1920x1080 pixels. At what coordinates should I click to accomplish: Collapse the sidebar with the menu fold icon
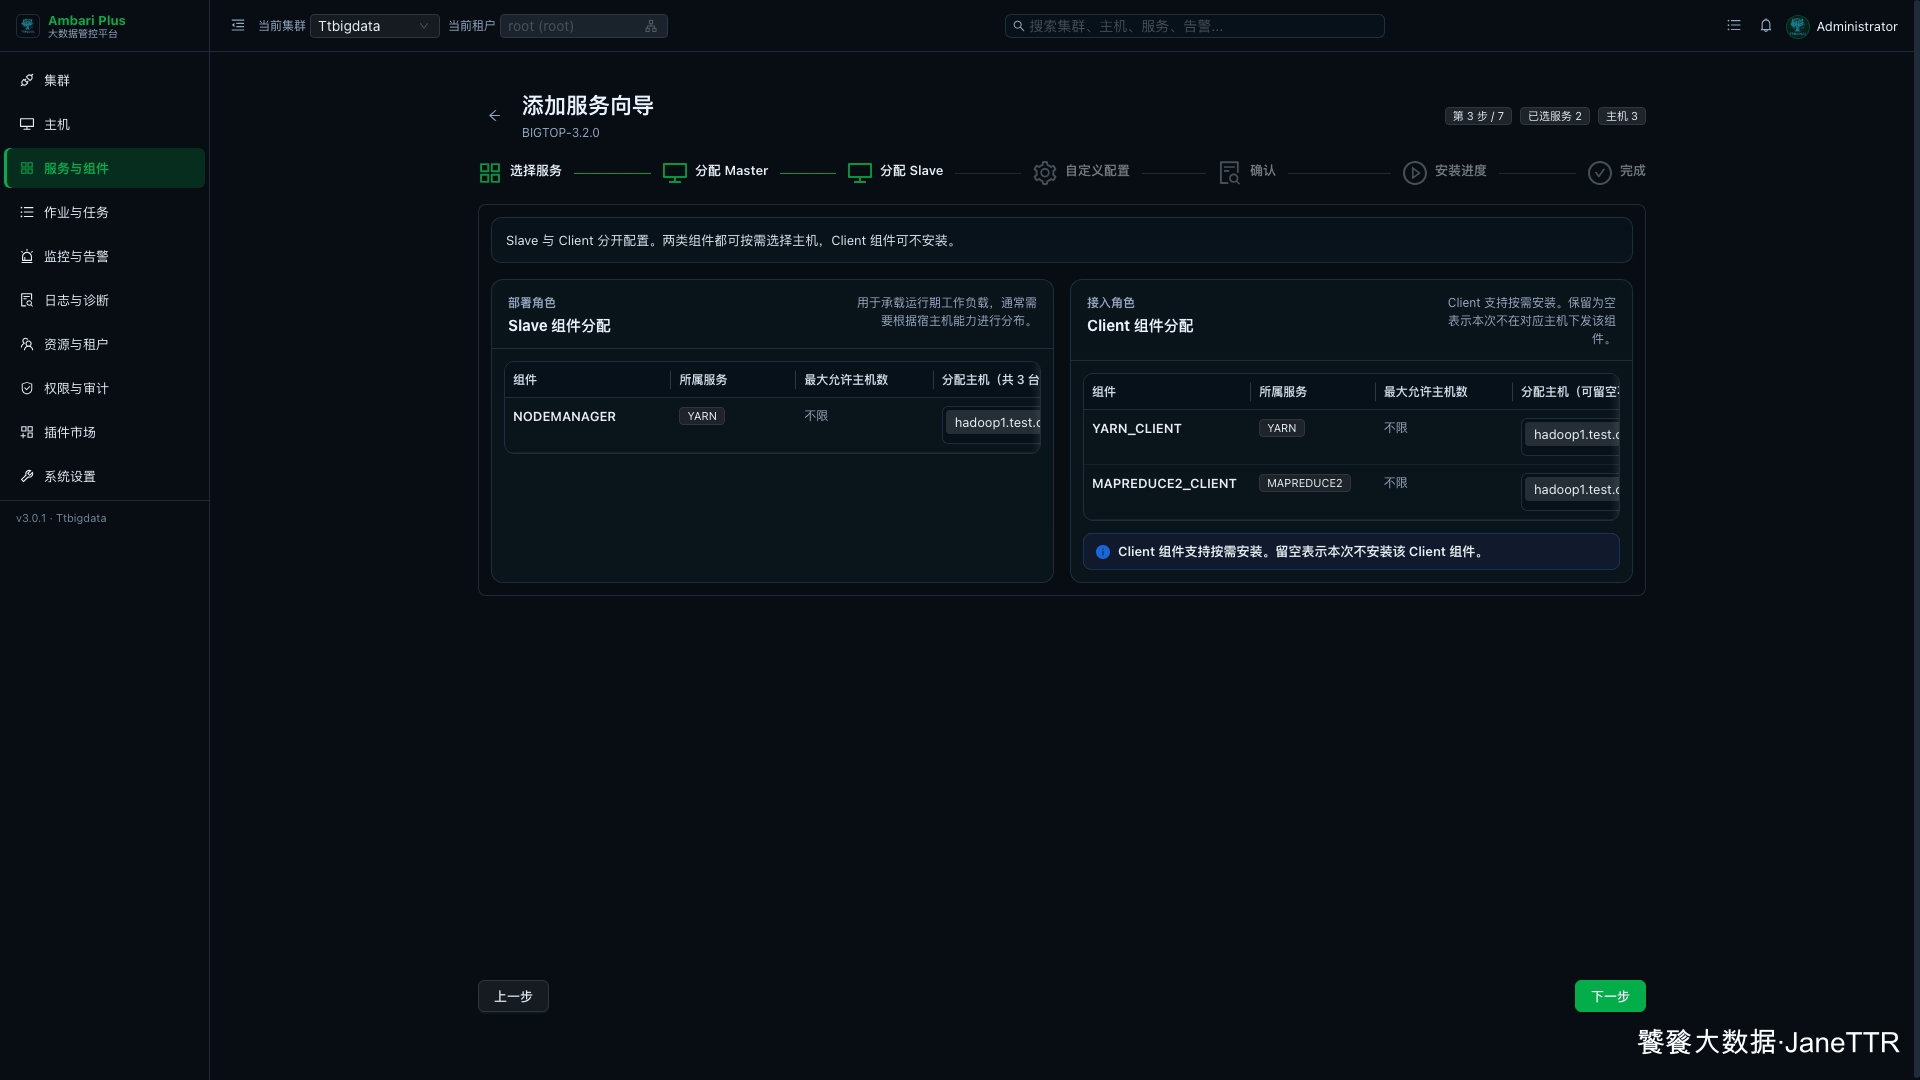click(x=238, y=26)
